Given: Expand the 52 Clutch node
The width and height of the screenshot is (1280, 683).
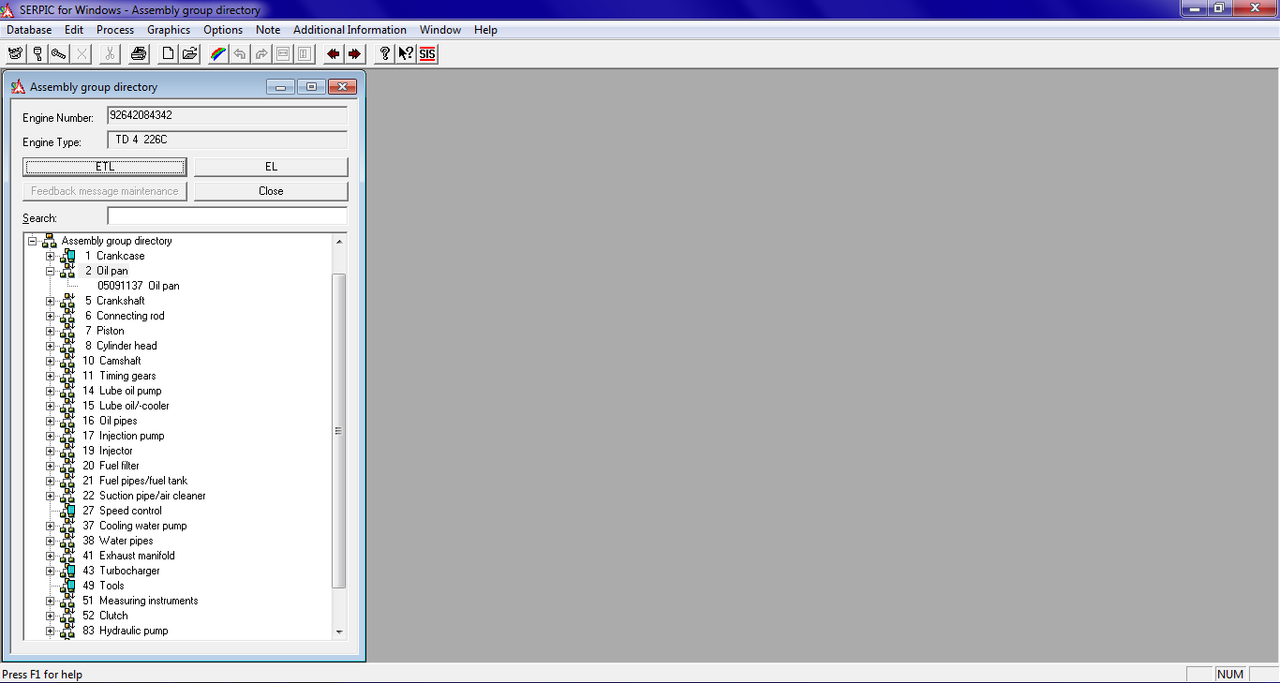Looking at the screenshot, I should (x=51, y=616).
